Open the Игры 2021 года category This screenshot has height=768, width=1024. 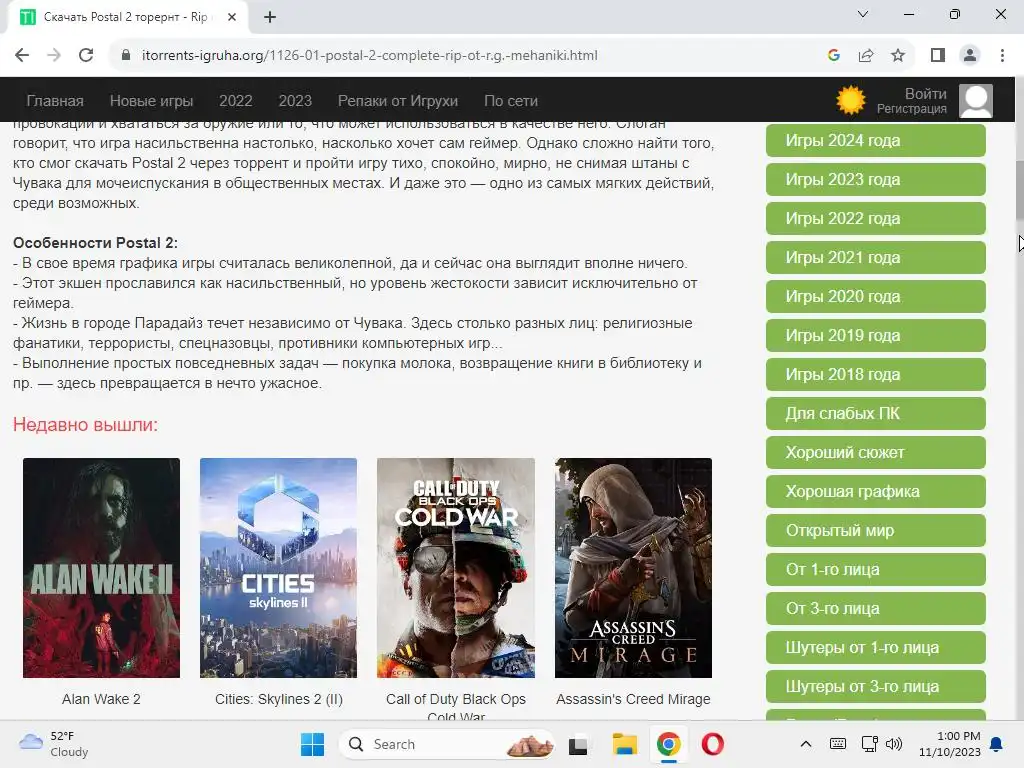click(x=876, y=257)
